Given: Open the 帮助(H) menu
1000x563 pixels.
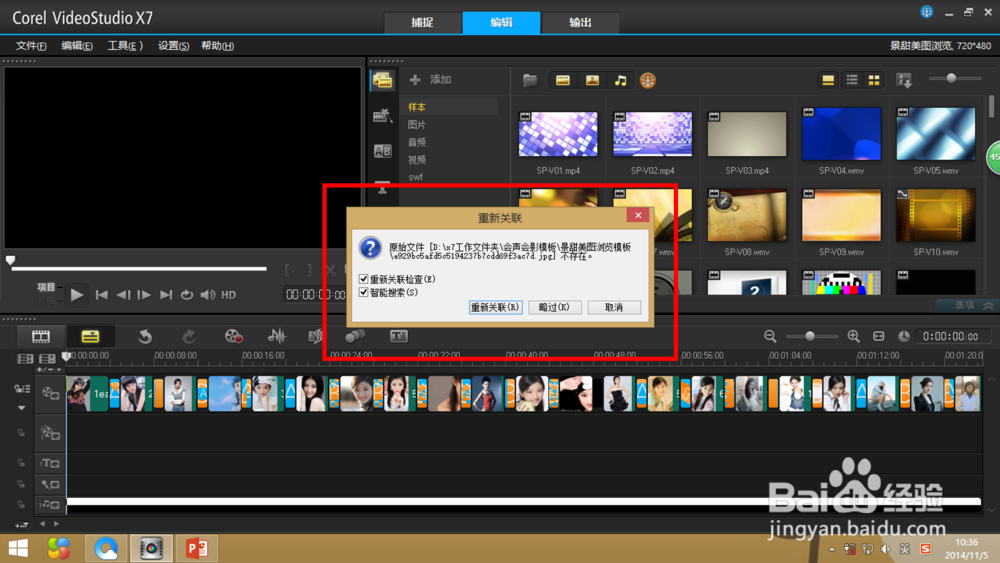Looking at the screenshot, I should click(x=217, y=46).
